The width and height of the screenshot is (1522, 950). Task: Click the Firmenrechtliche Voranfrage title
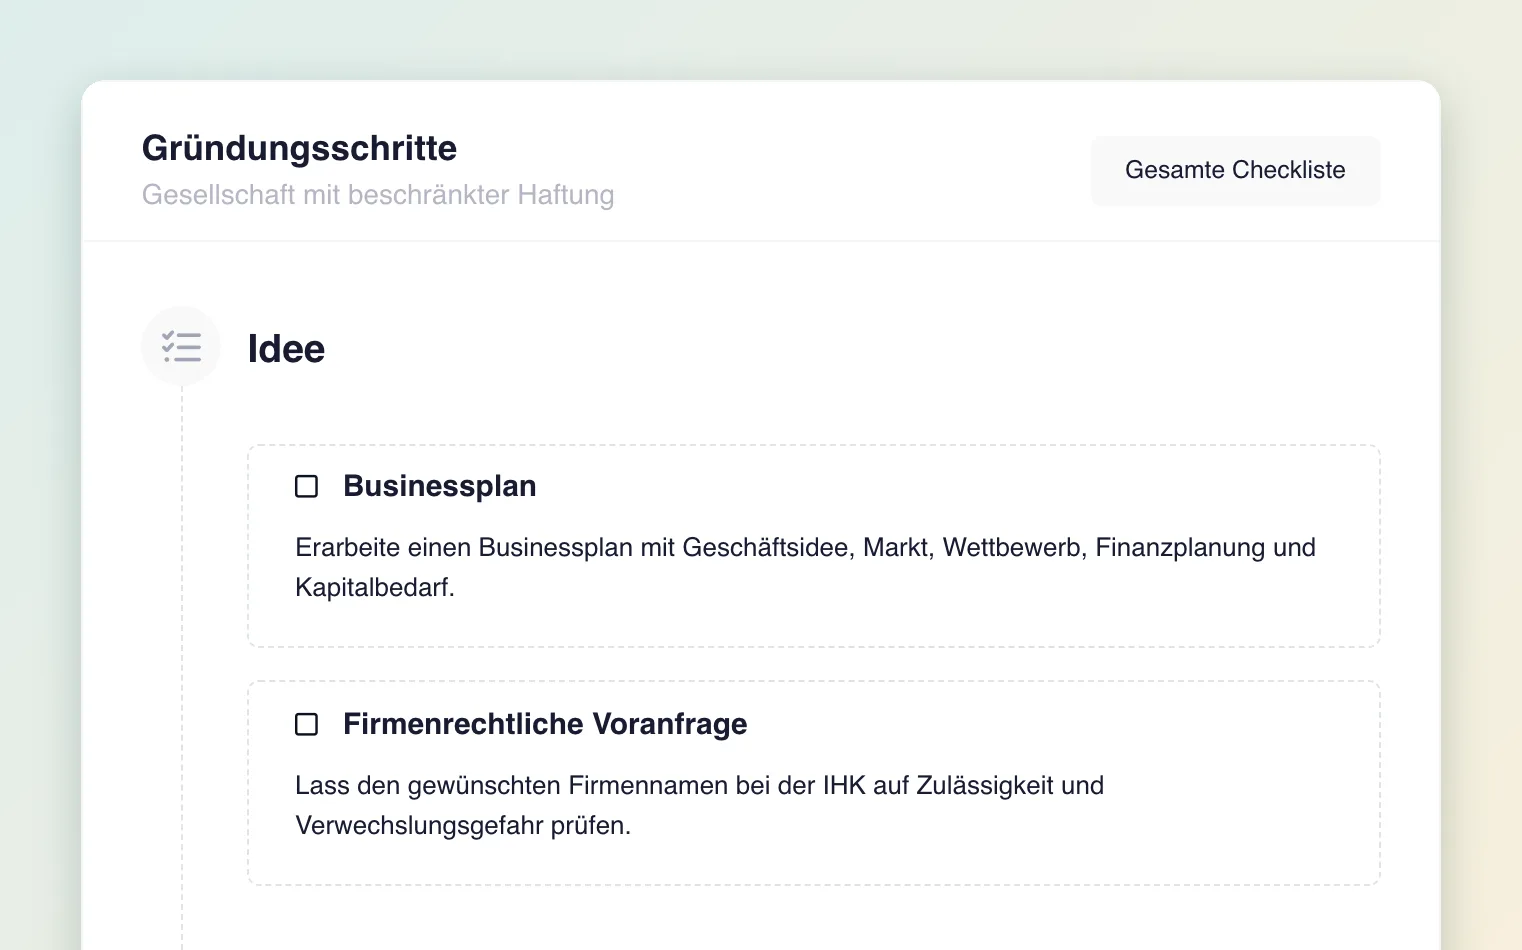(545, 724)
